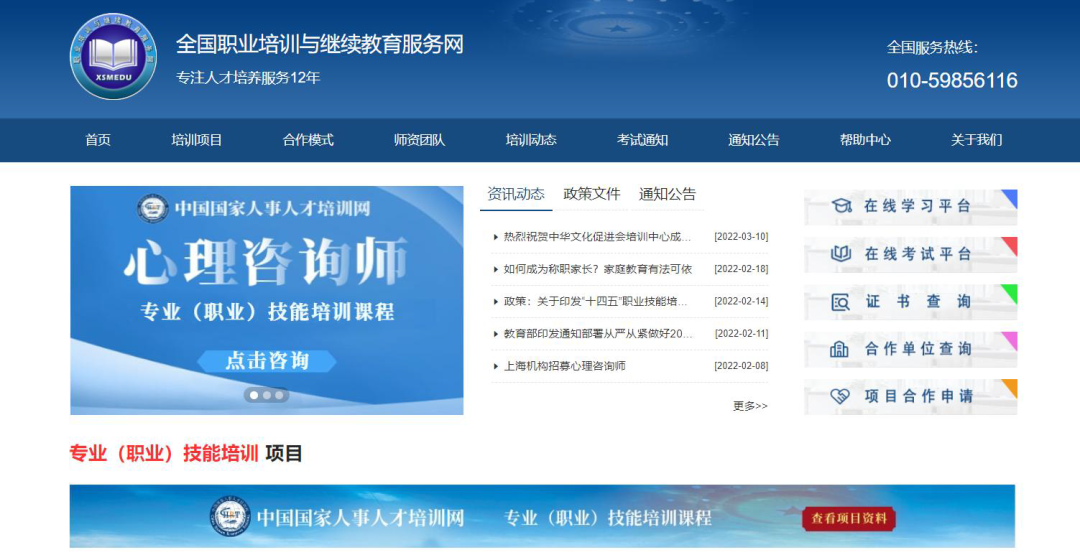The height and width of the screenshot is (555, 1080).
Task: Switch to the 通知公告 news tab
Action: 667,194
